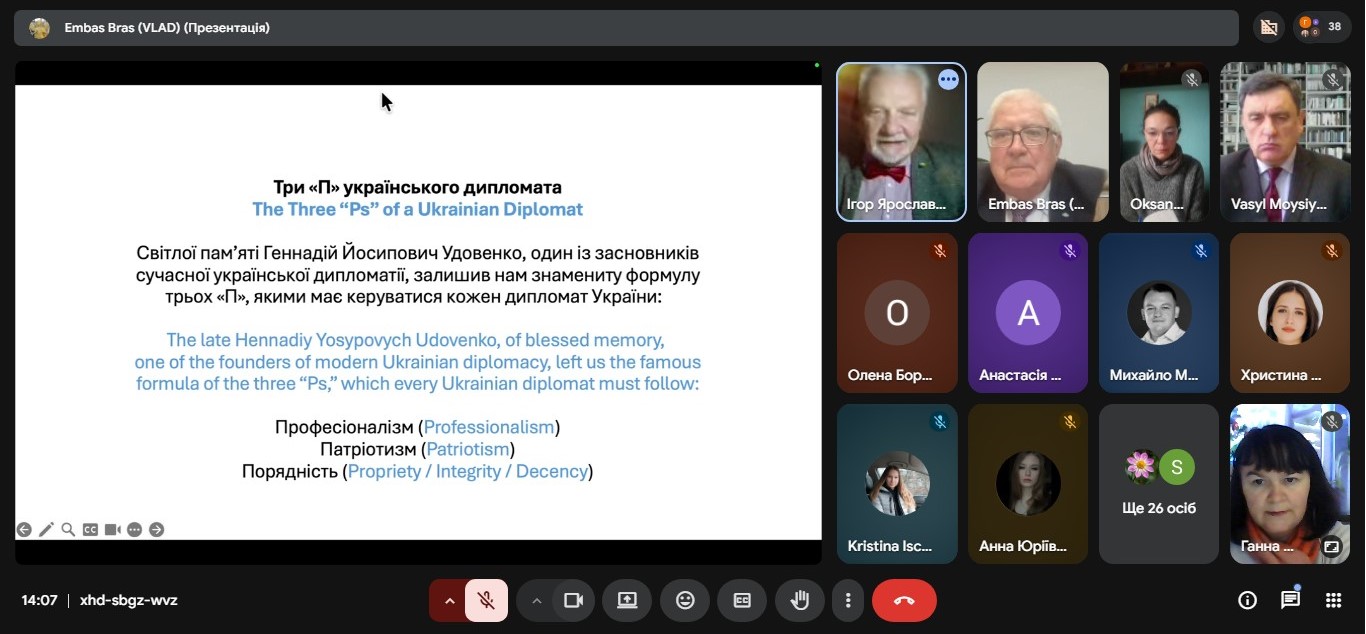Go to next slide using right arrow
Image resolution: width=1366 pixels, height=634 pixels.
tap(156, 530)
